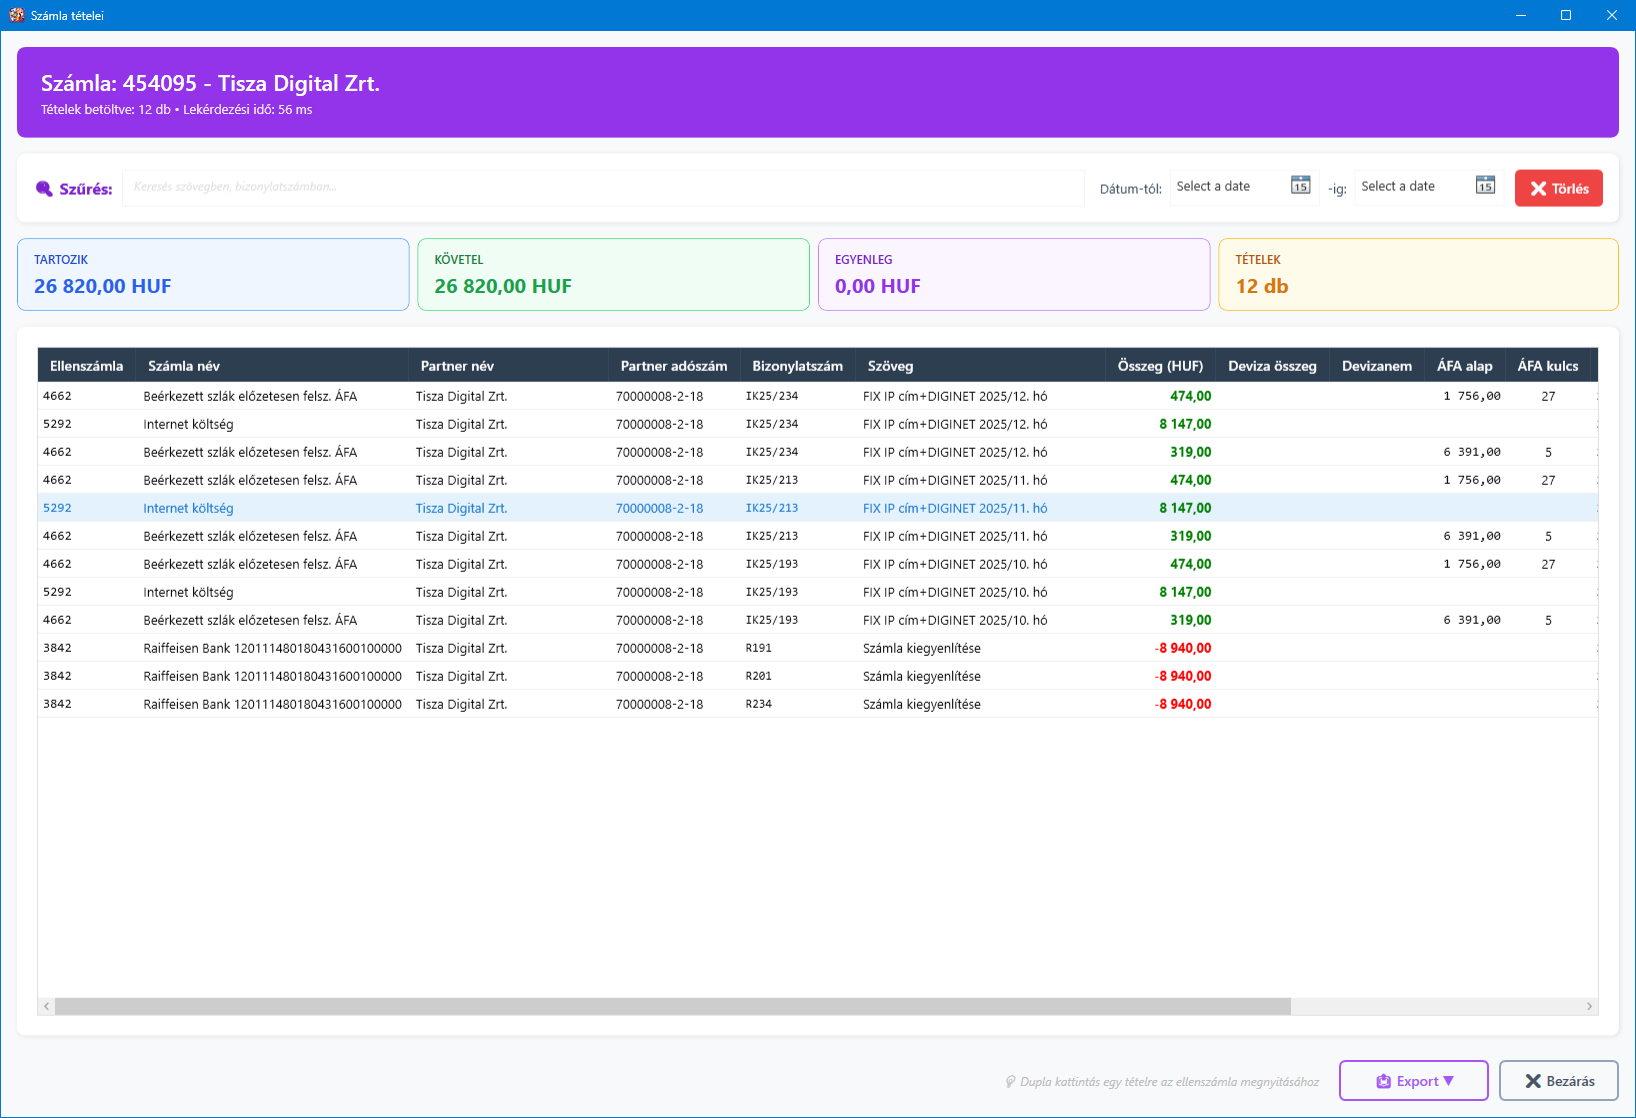Click the purple magnifier Szűrés icon
Image resolution: width=1636 pixels, height=1118 pixels.
pos(44,189)
